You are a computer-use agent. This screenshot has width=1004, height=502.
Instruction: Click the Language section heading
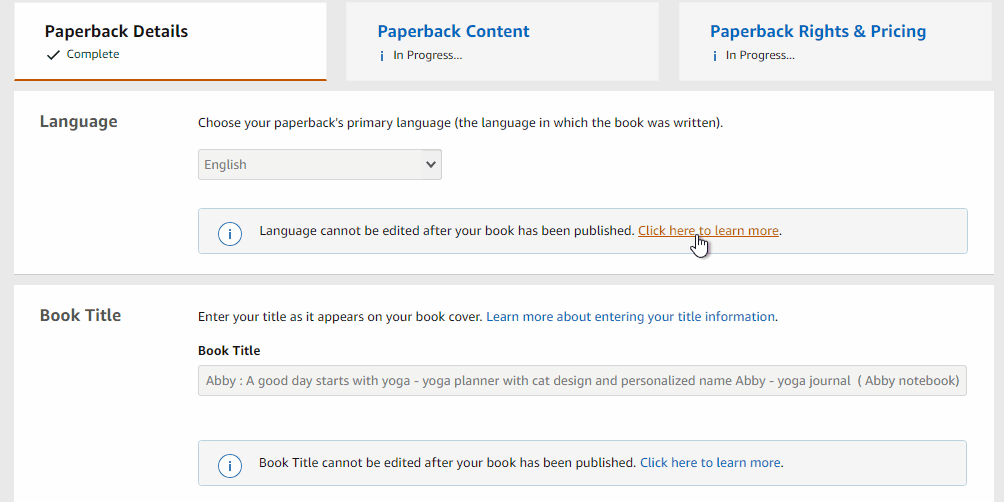79,122
